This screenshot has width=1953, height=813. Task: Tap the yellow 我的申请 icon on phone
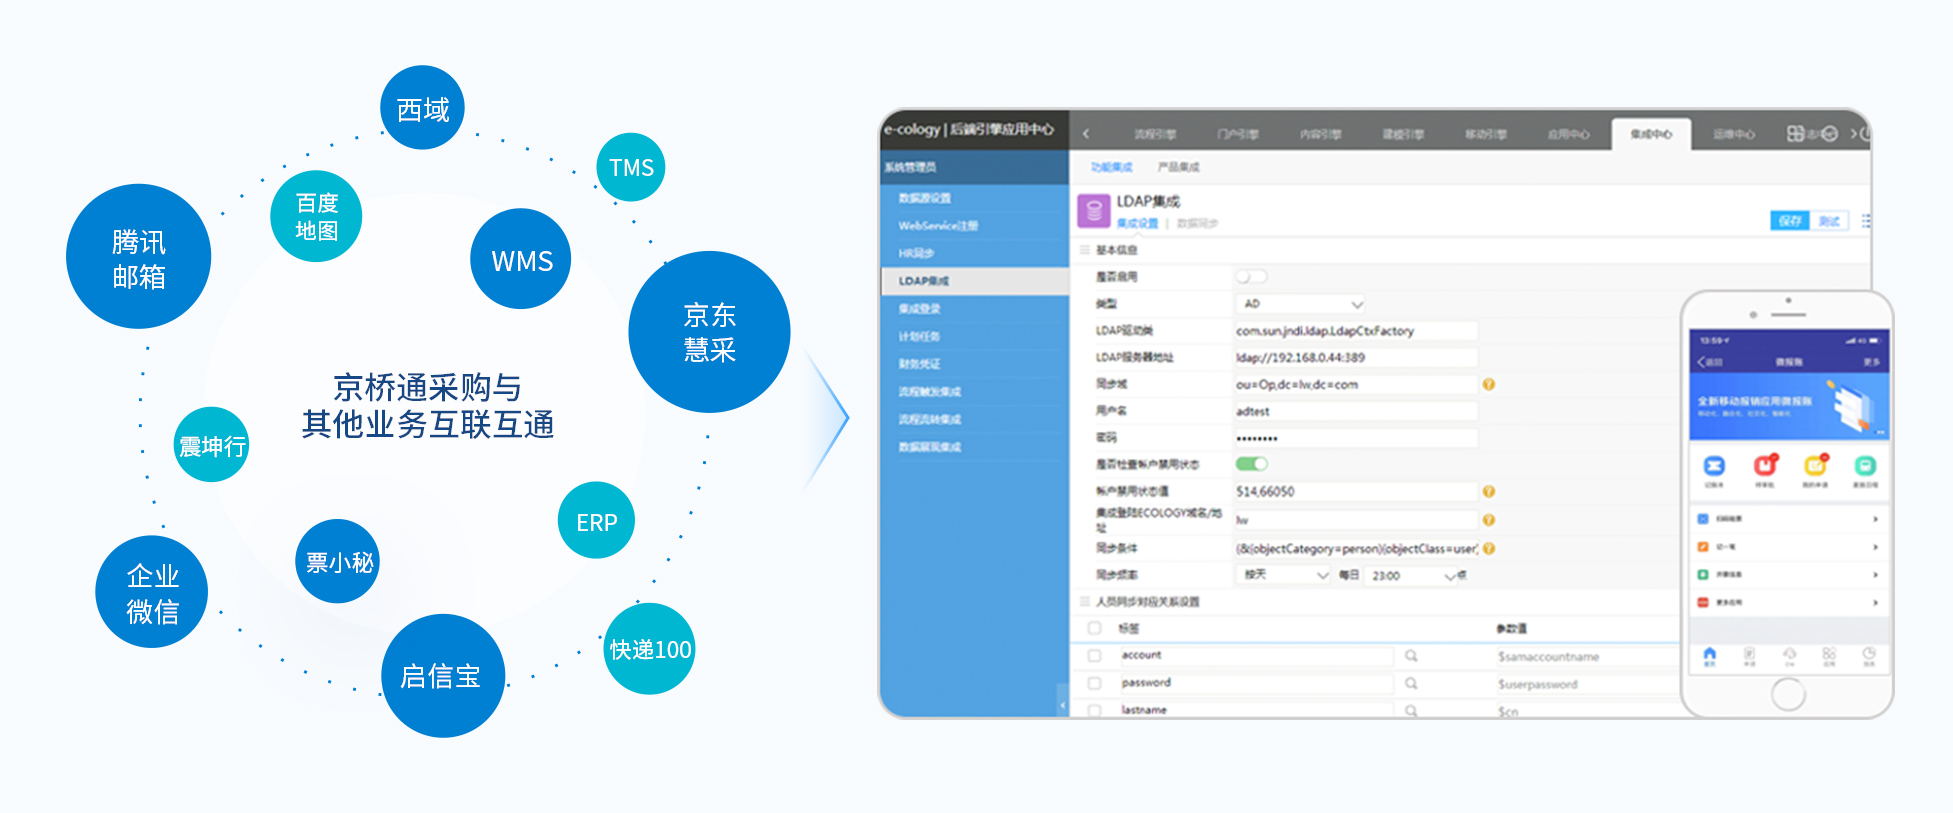point(1814,466)
